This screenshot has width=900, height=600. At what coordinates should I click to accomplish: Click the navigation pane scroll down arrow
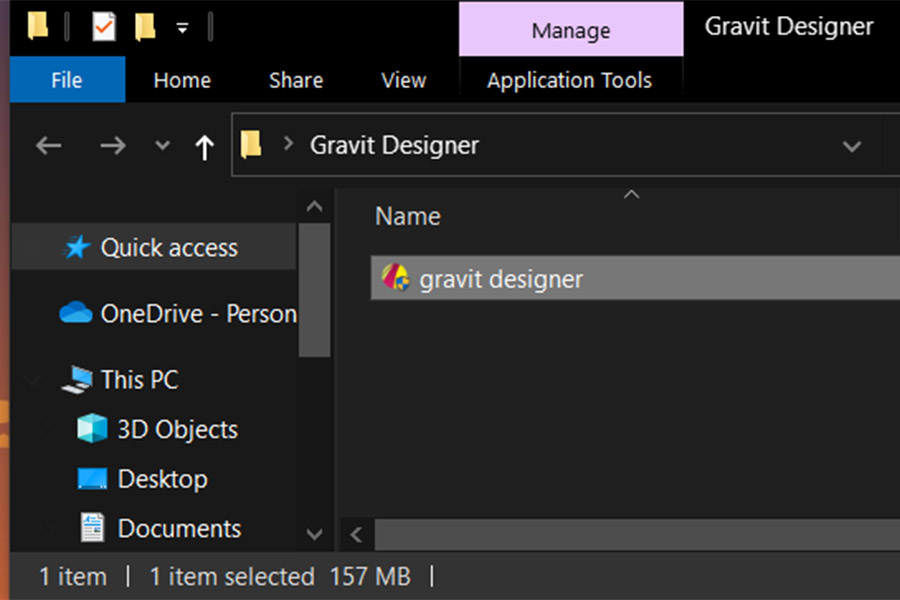[314, 535]
